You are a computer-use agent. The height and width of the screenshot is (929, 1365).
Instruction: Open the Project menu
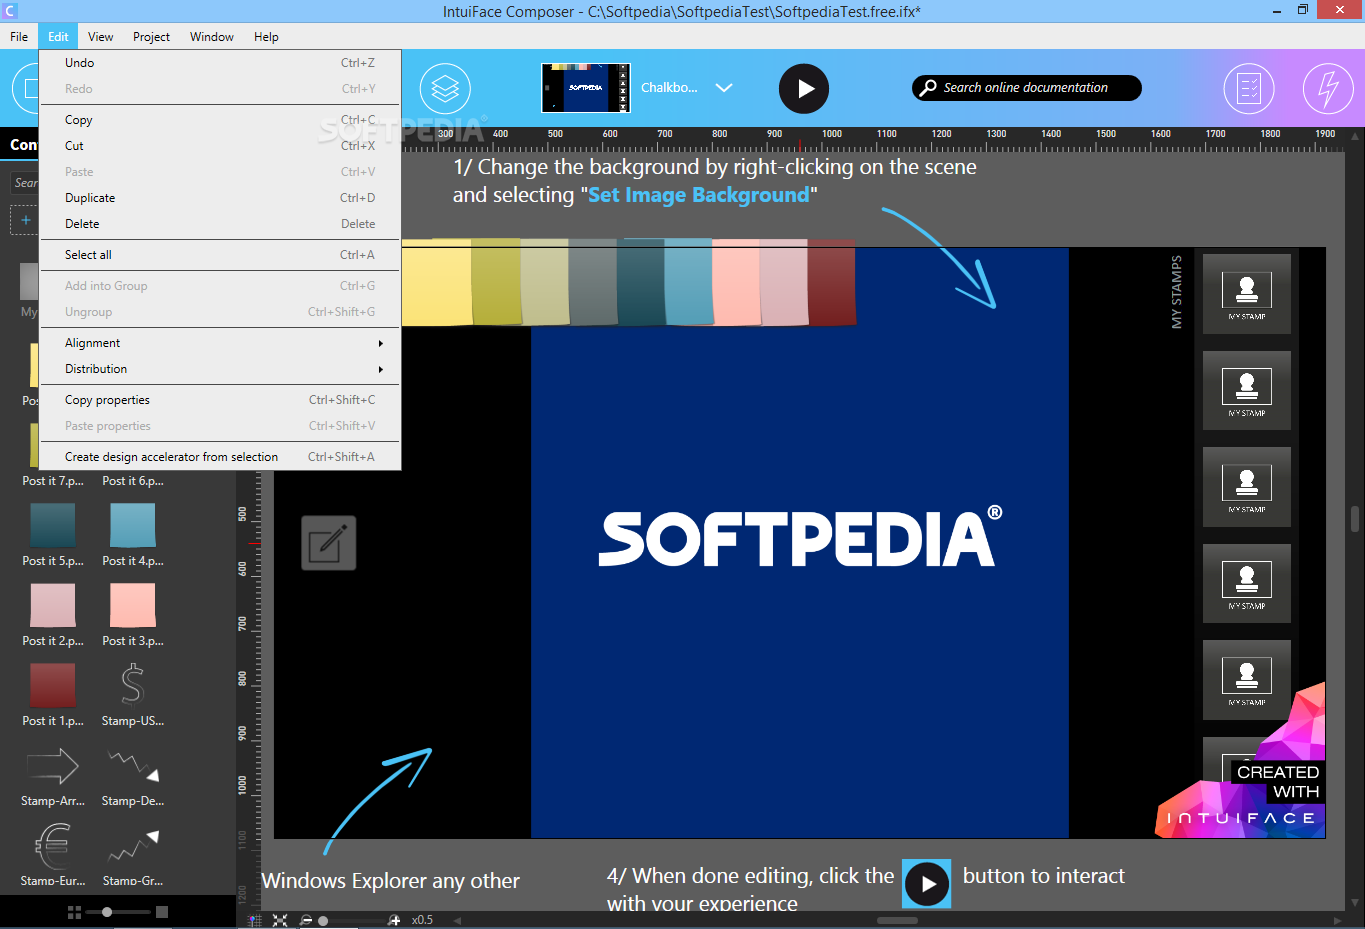(x=151, y=37)
